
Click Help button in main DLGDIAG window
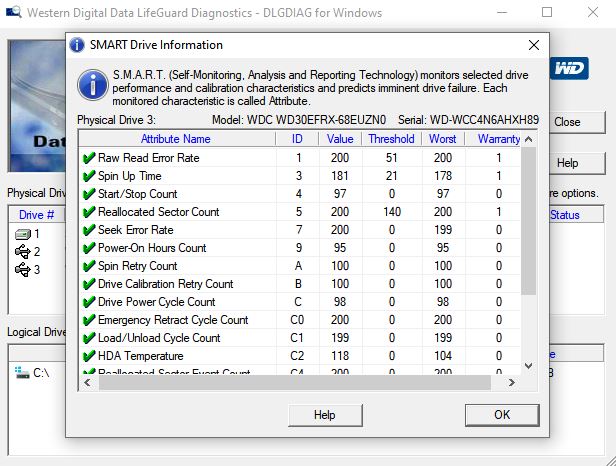pyautogui.click(x=576, y=163)
